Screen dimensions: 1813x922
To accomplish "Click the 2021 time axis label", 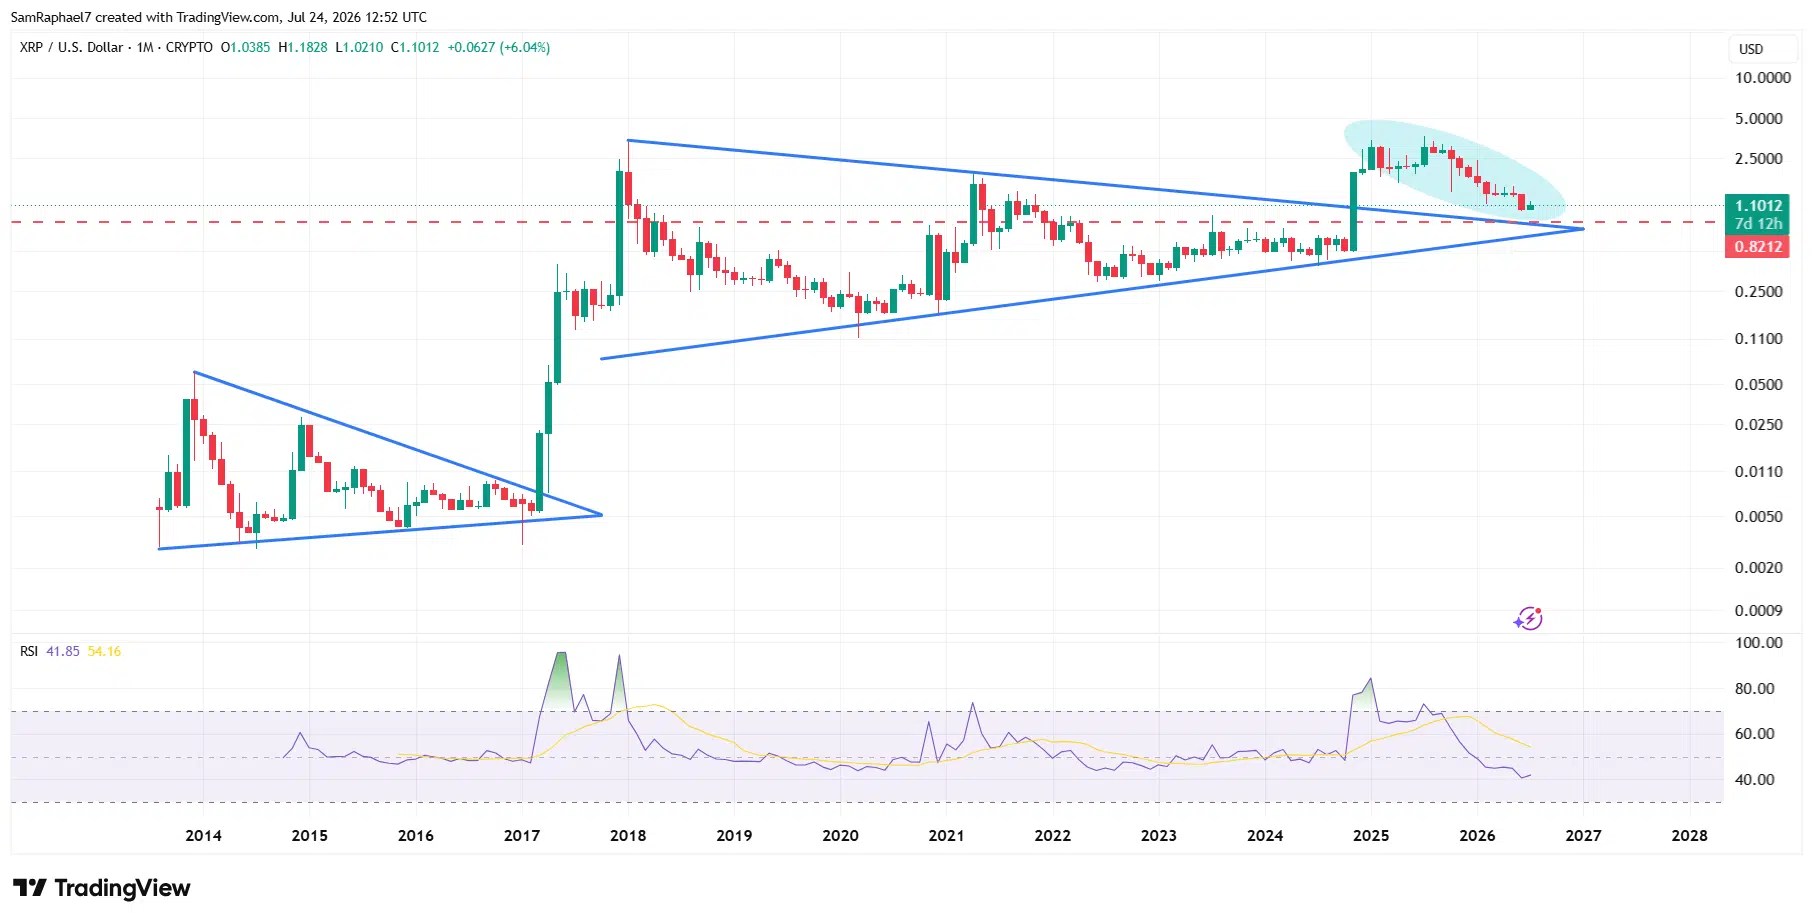I will pos(946,836).
